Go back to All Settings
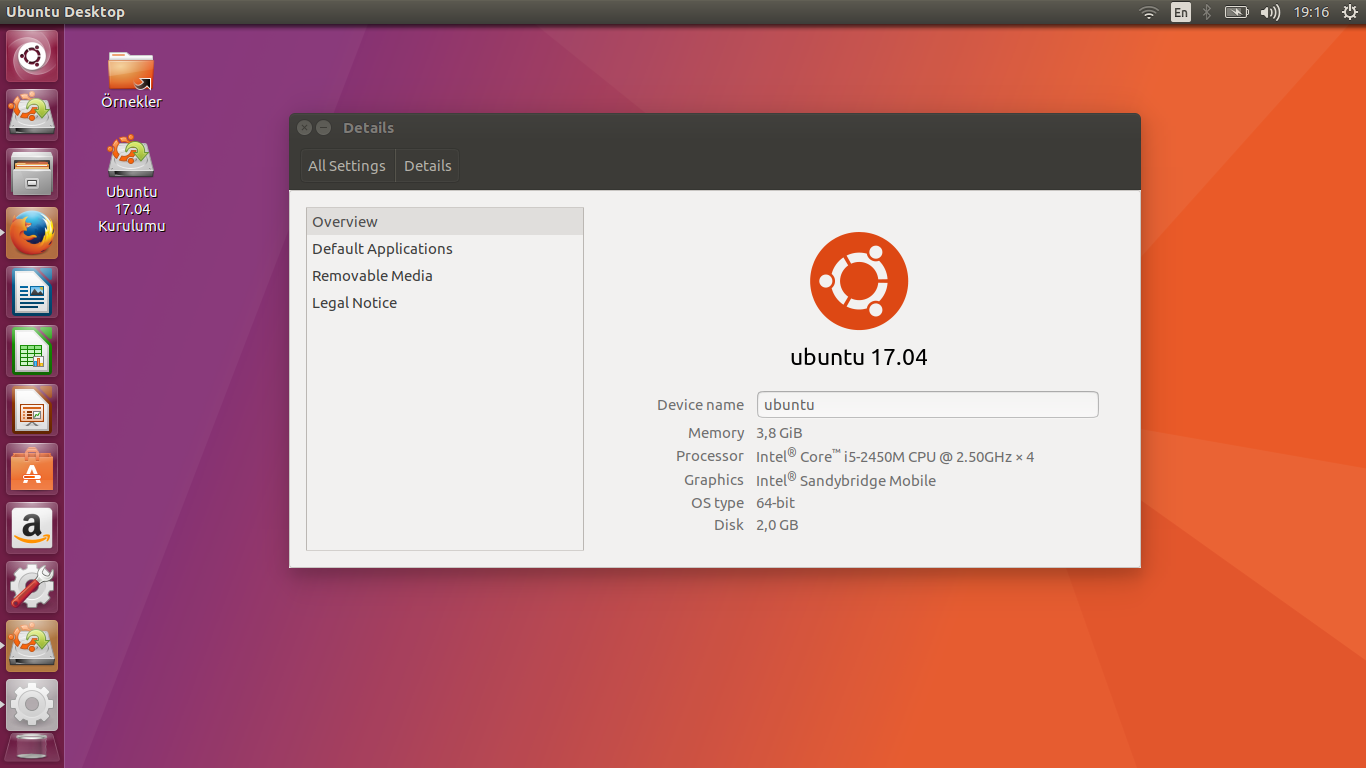Screen dimensions: 1366x768 tap(347, 166)
